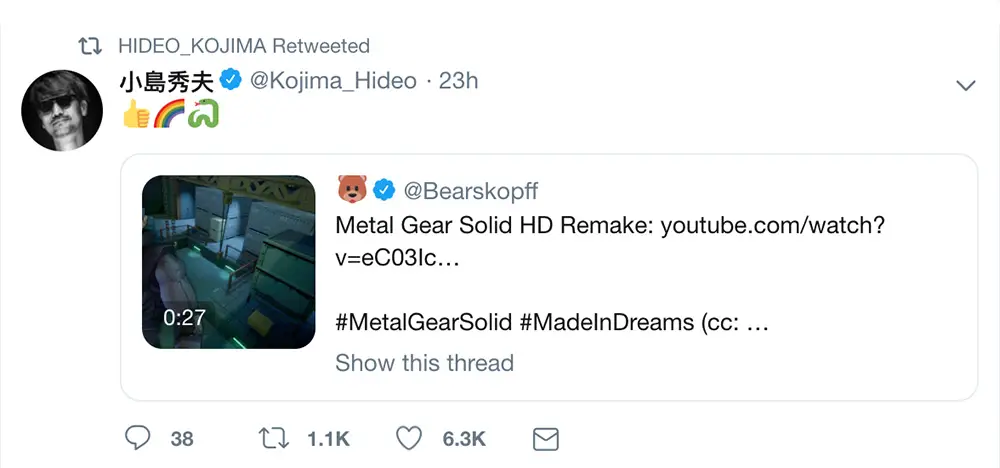1000x468 pixels.
Task: Click the envelope direct message icon
Action: [x=545, y=438]
